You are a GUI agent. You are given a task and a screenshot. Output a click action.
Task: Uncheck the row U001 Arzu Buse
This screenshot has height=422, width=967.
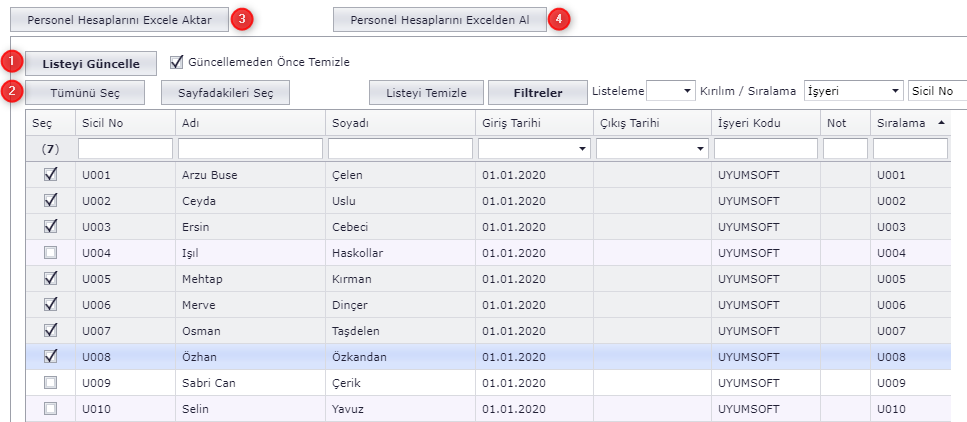click(x=50, y=175)
